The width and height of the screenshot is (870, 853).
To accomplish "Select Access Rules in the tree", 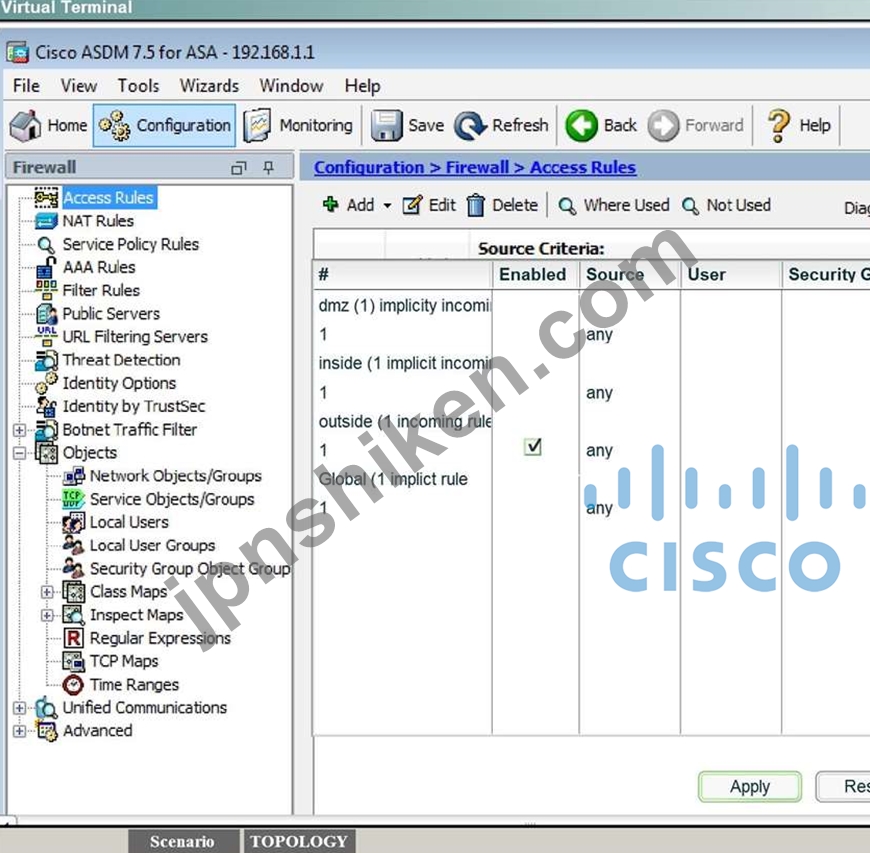I will point(108,198).
